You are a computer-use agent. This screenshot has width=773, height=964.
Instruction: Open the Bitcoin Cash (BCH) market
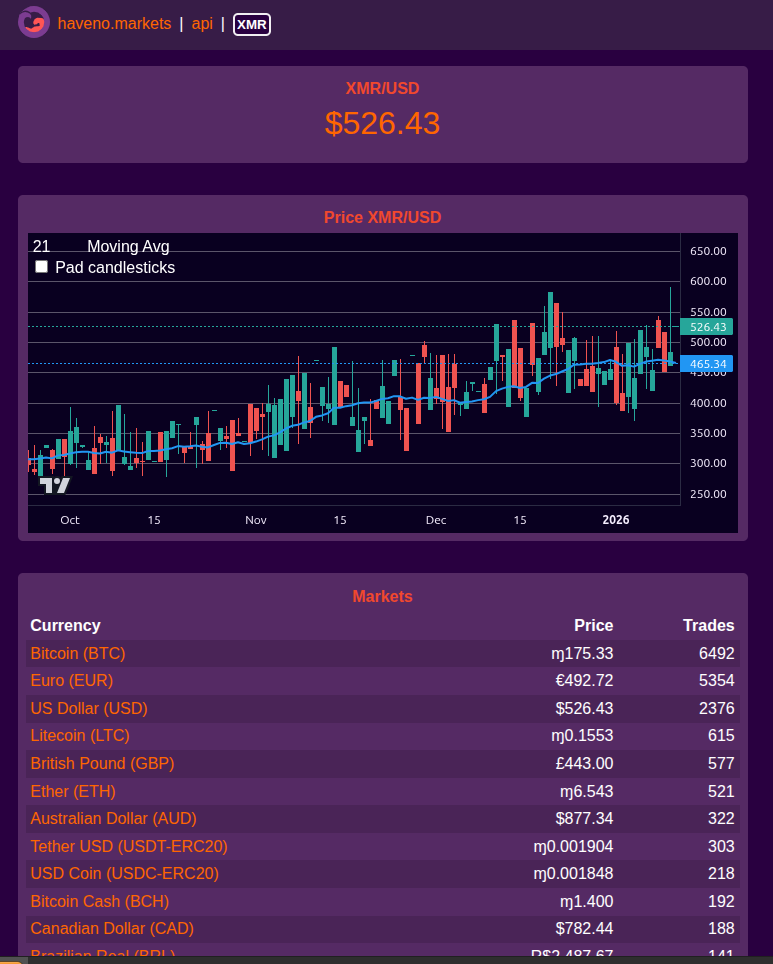[100, 901]
